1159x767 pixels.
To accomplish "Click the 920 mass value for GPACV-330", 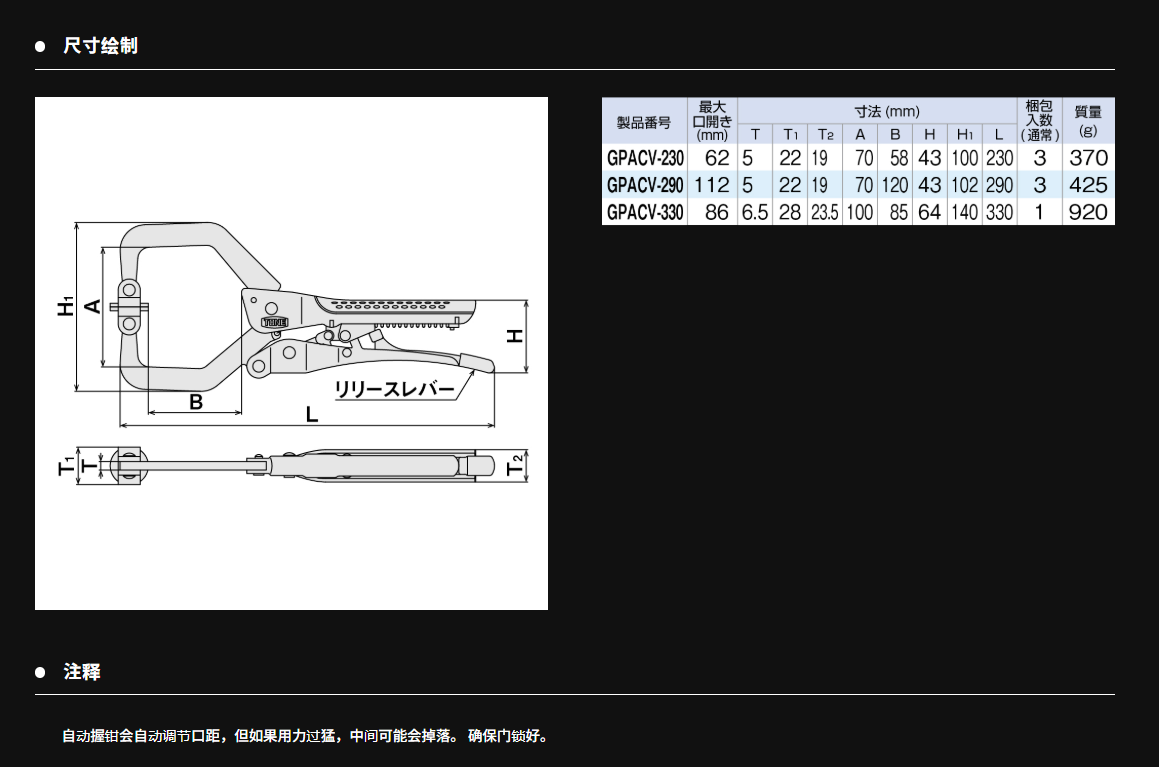I will 1088,212.
